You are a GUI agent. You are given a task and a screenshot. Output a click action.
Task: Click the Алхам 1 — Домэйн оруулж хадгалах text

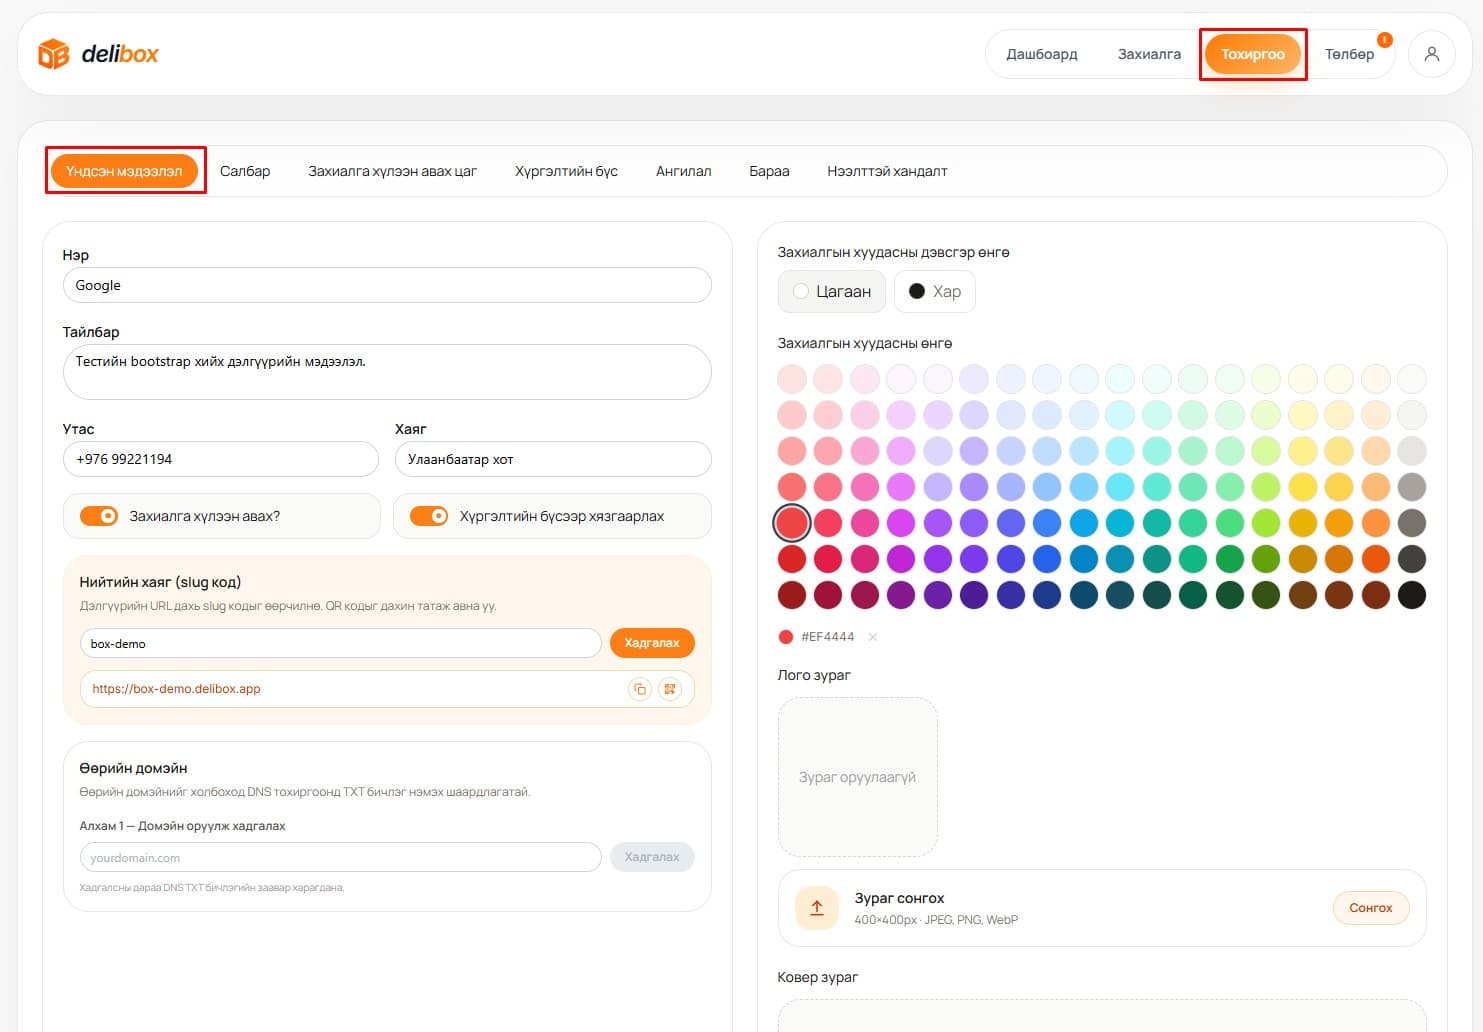coord(182,826)
